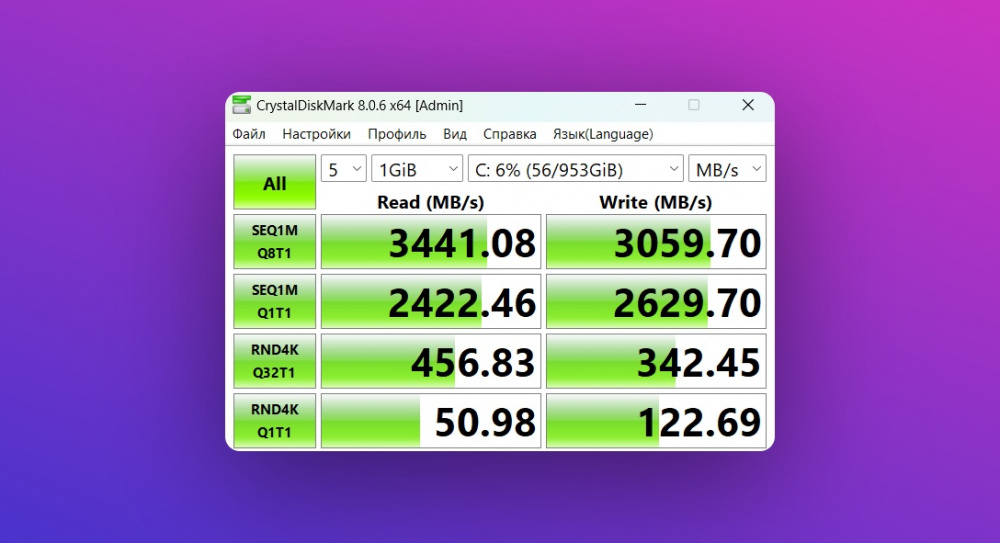Expand the test count dropdown showing 5

pyautogui.click(x=344, y=169)
